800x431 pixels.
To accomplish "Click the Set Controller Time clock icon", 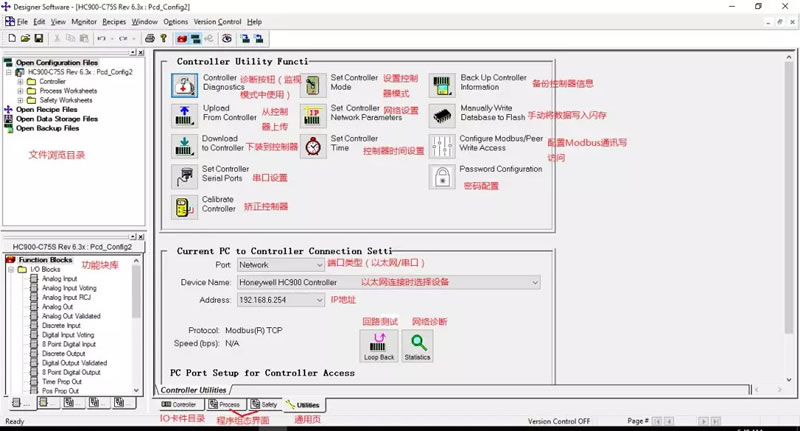I will (x=313, y=146).
